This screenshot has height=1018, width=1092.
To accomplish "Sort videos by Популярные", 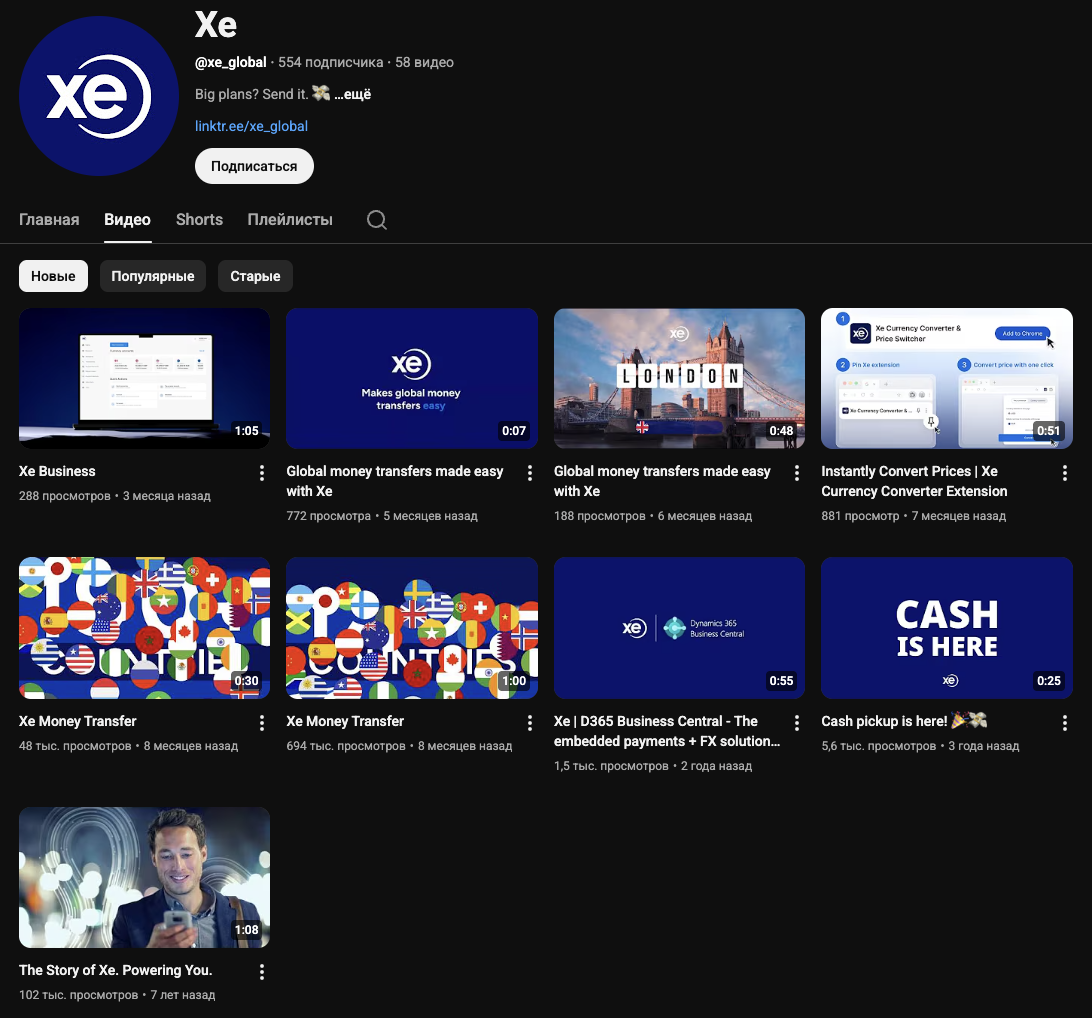I will pyautogui.click(x=153, y=276).
